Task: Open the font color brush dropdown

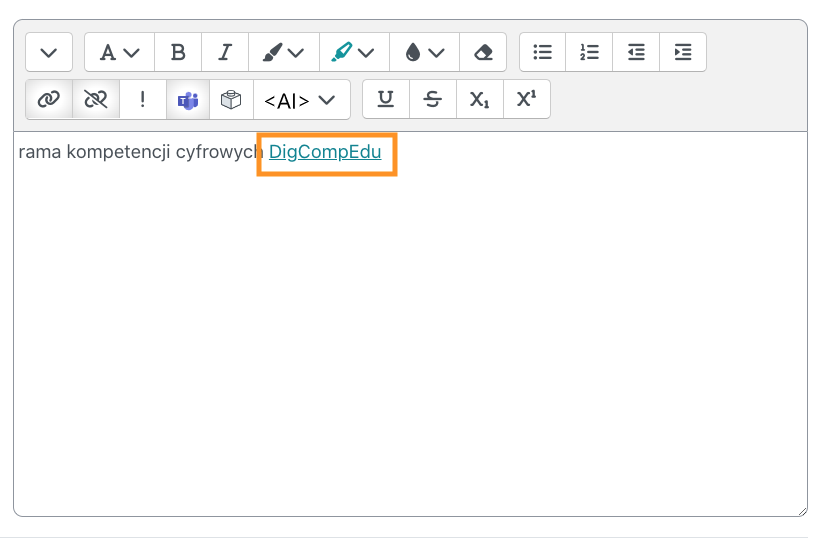Action: tap(284, 52)
